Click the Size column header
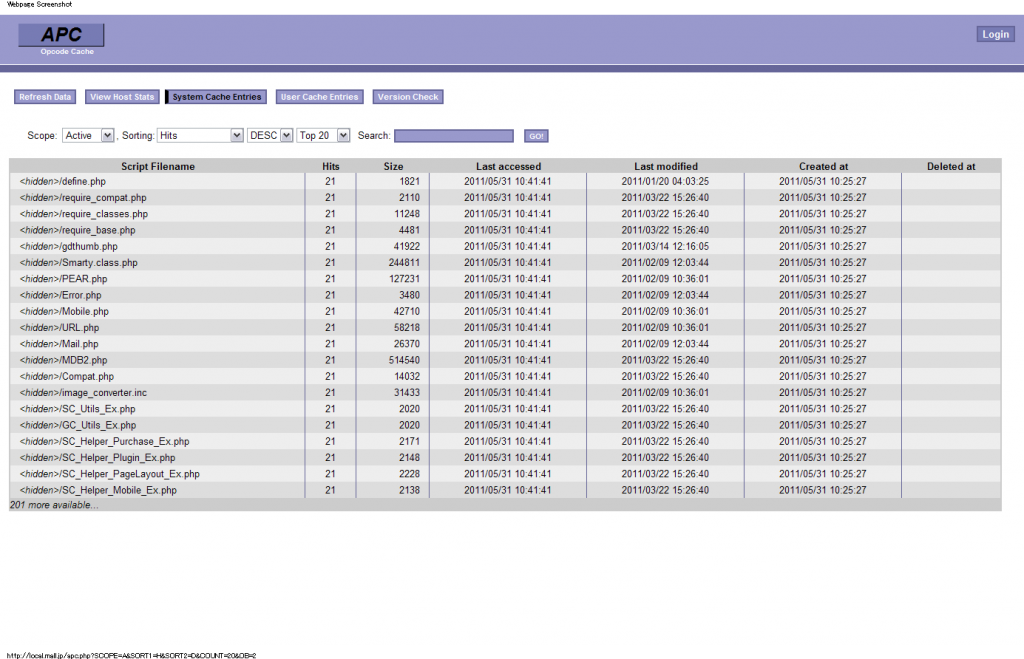1024x659 pixels. click(x=393, y=166)
